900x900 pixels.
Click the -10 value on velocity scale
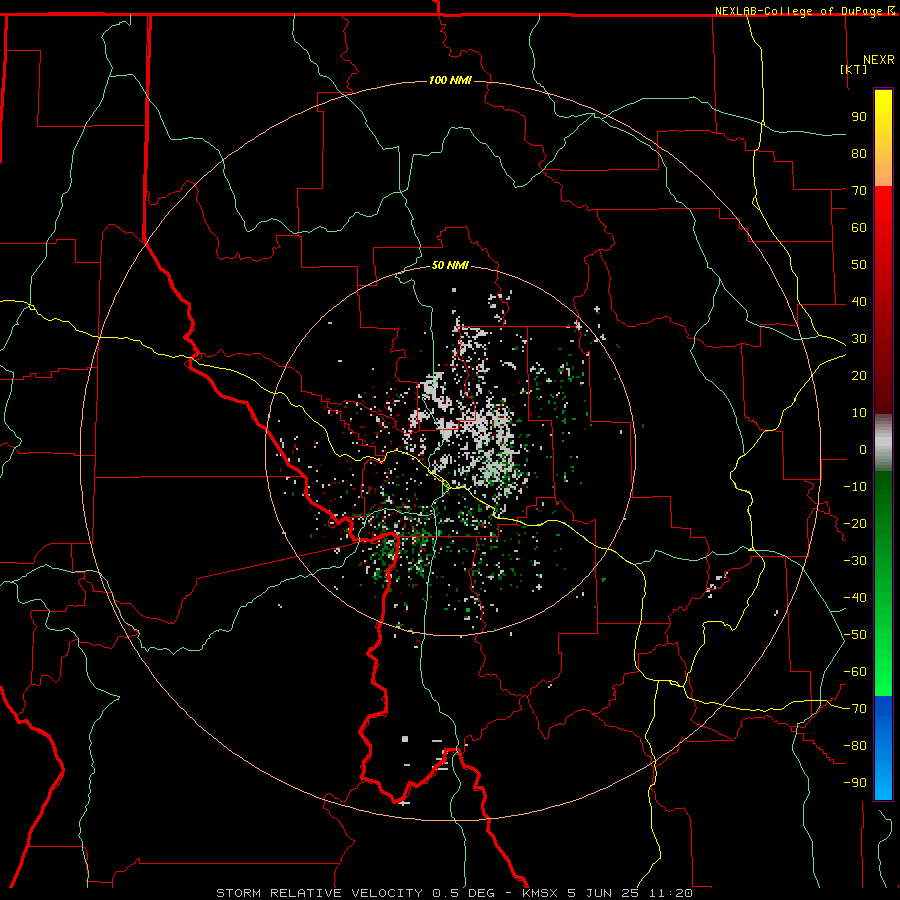coord(855,487)
